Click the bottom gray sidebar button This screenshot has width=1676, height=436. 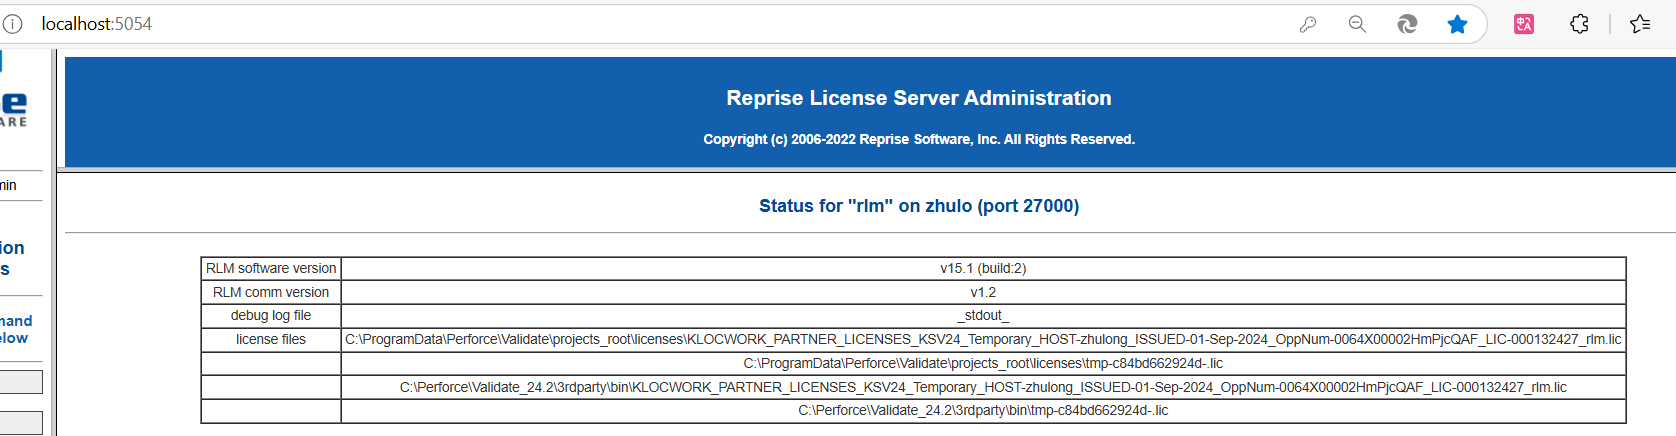[x=21, y=423]
